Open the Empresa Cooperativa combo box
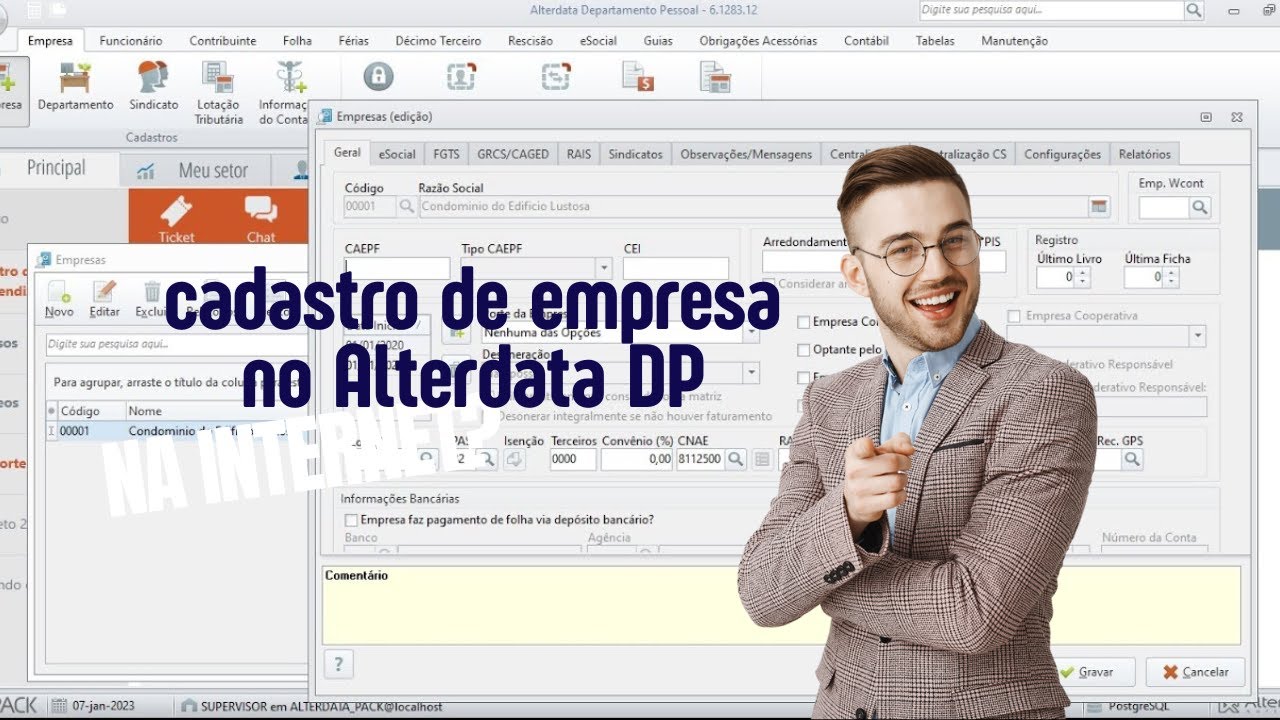Viewport: 1280px width, 720px height. pos(1106,335)
